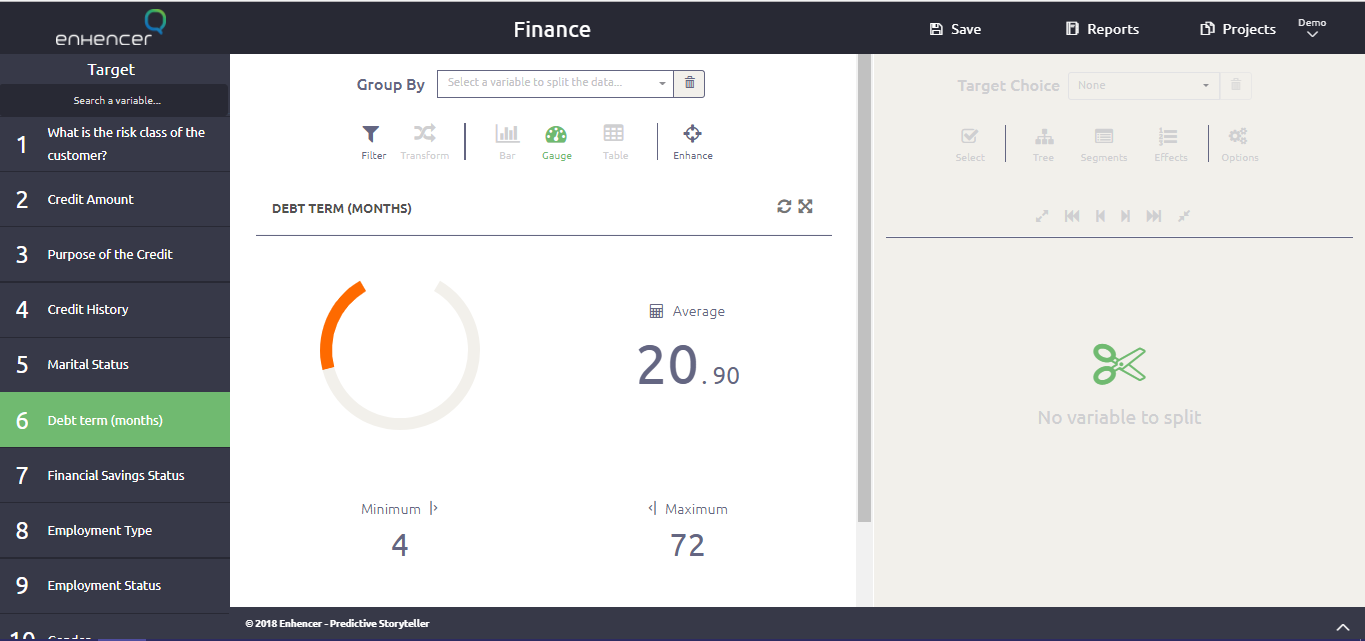This screenshot has height=641, width=1365.
Task: Select the Credit History variable
Action: coord(115,309)
